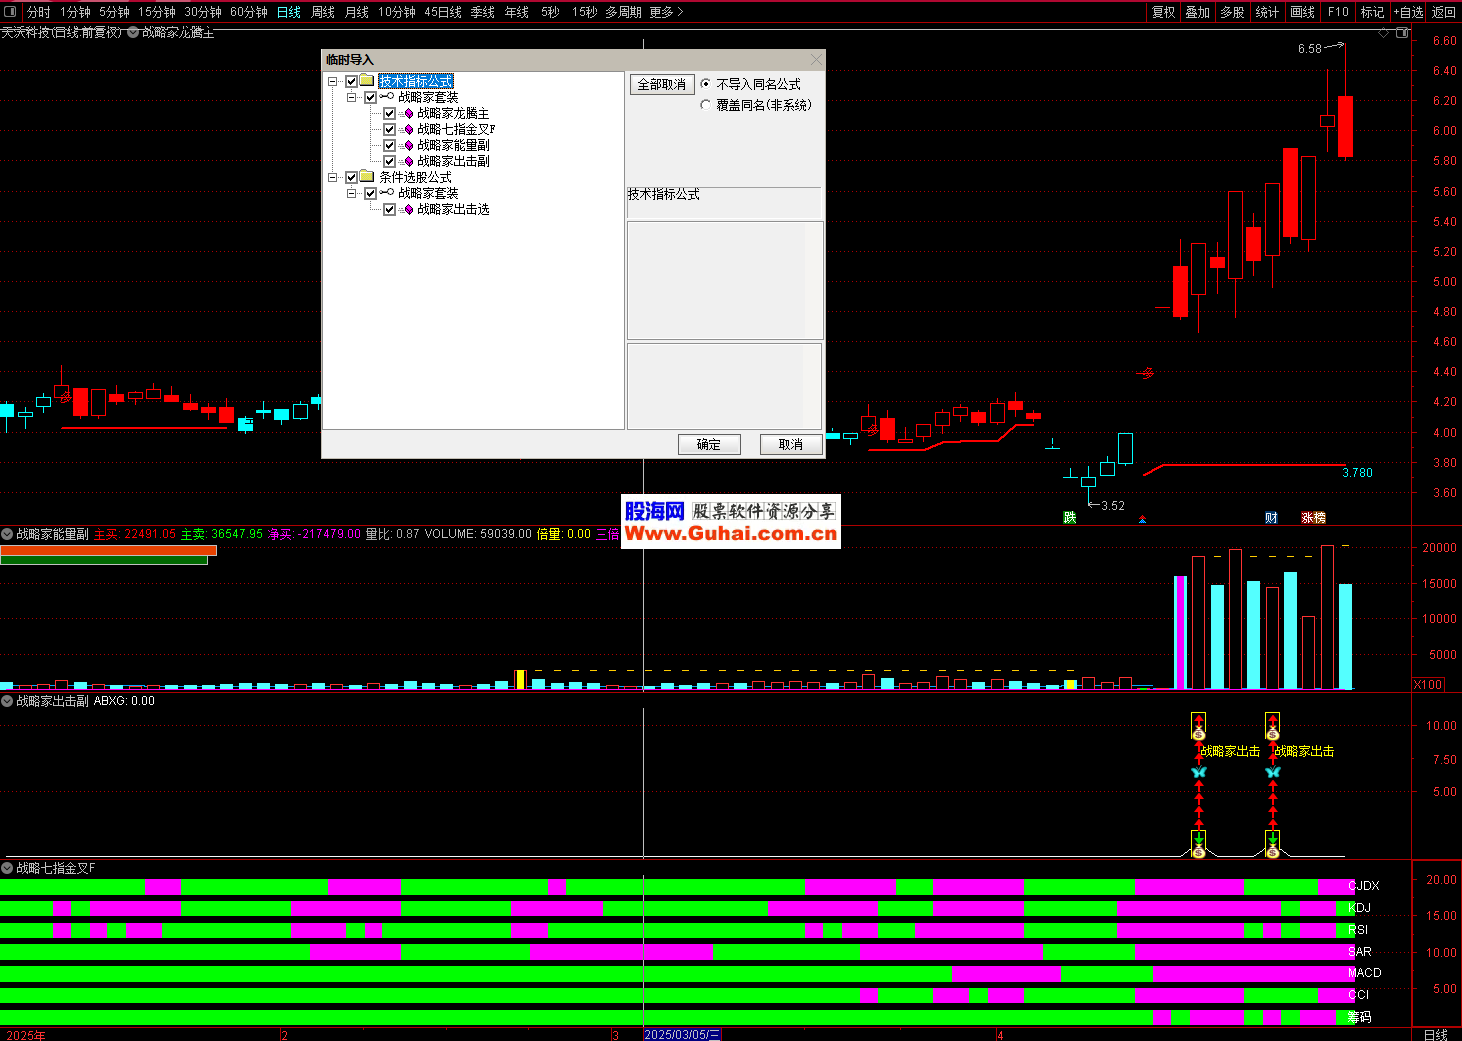The image size is (1462, 1041).
Task: Expand the 更多 period menu
Action: (x=666, y=12)
